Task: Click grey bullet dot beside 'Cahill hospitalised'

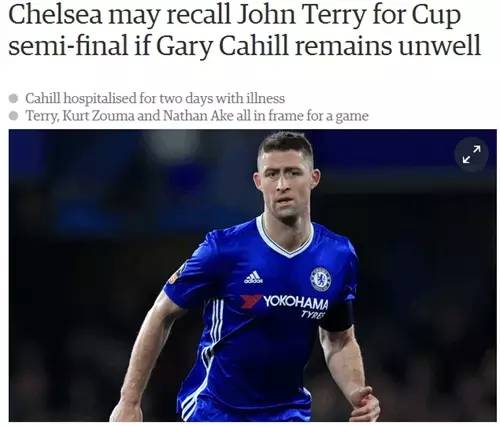Action: tap(14, 98)
